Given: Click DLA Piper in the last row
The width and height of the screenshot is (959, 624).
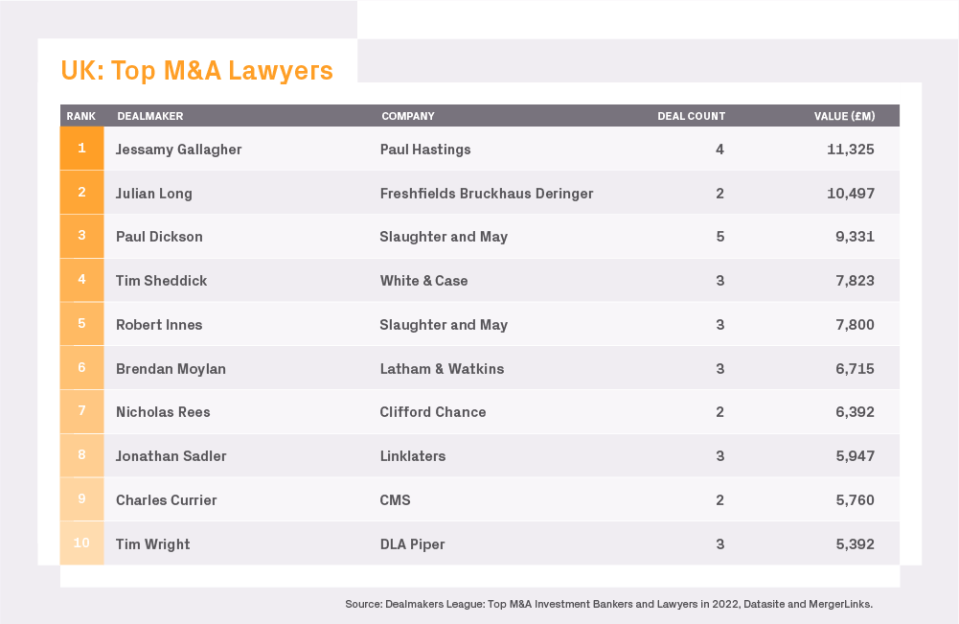Looking at the screenshot, I should pos(412,544).
